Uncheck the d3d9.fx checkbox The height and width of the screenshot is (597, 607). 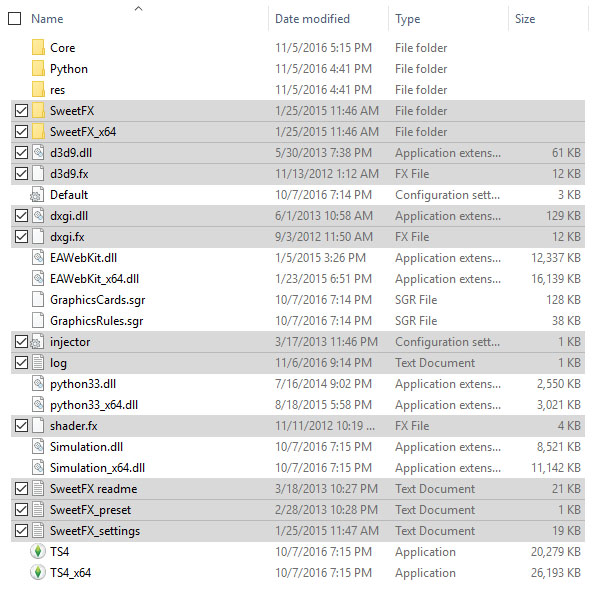(x=21, y=173)
